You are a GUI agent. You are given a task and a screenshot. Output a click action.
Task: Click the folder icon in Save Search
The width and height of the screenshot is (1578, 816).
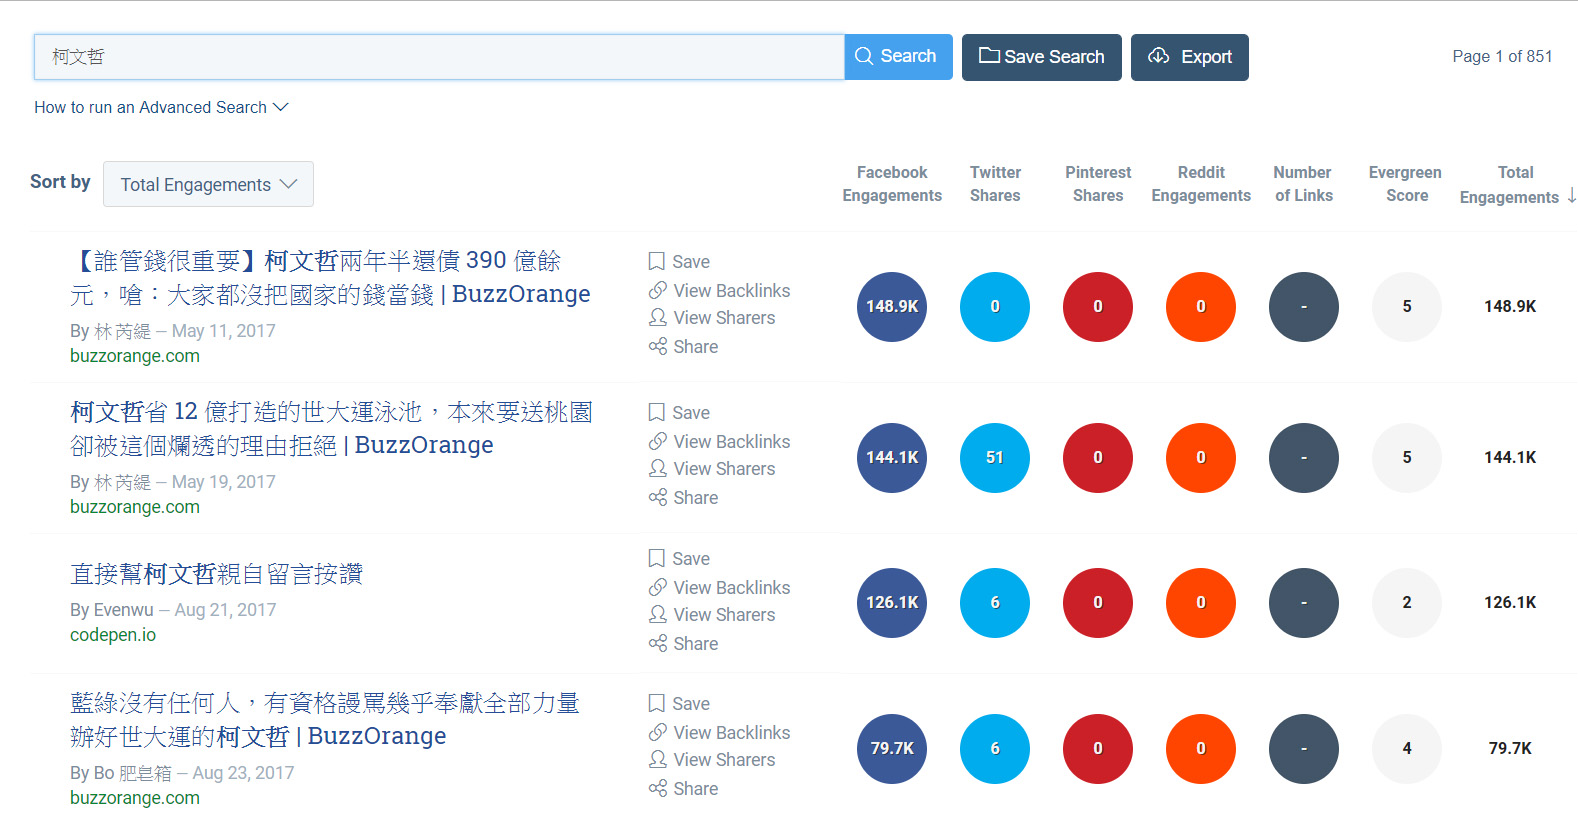(x=989, y=55)
